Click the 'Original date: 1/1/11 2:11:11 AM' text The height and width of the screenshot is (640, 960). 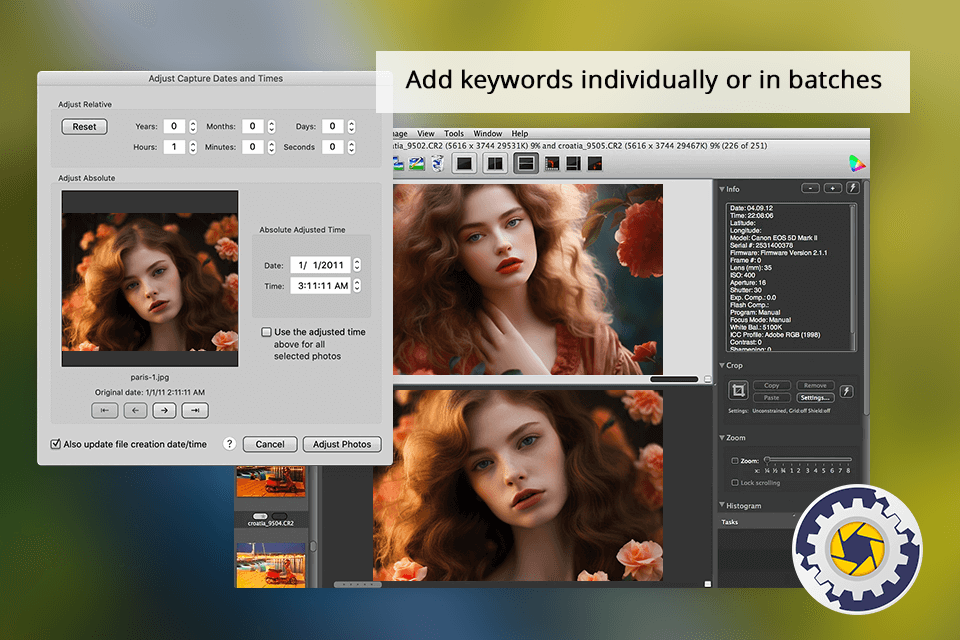[x=150, y=392]
